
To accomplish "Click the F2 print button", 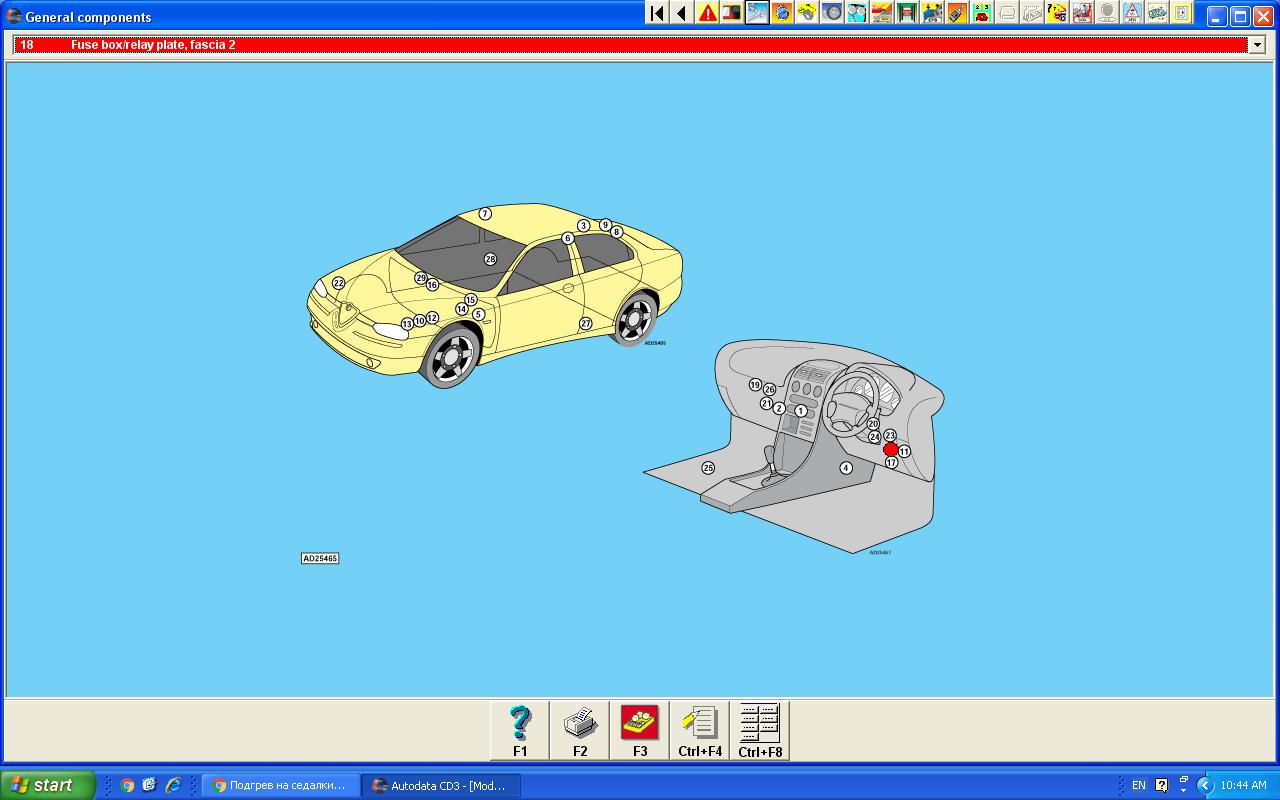I will click(580, 731).
